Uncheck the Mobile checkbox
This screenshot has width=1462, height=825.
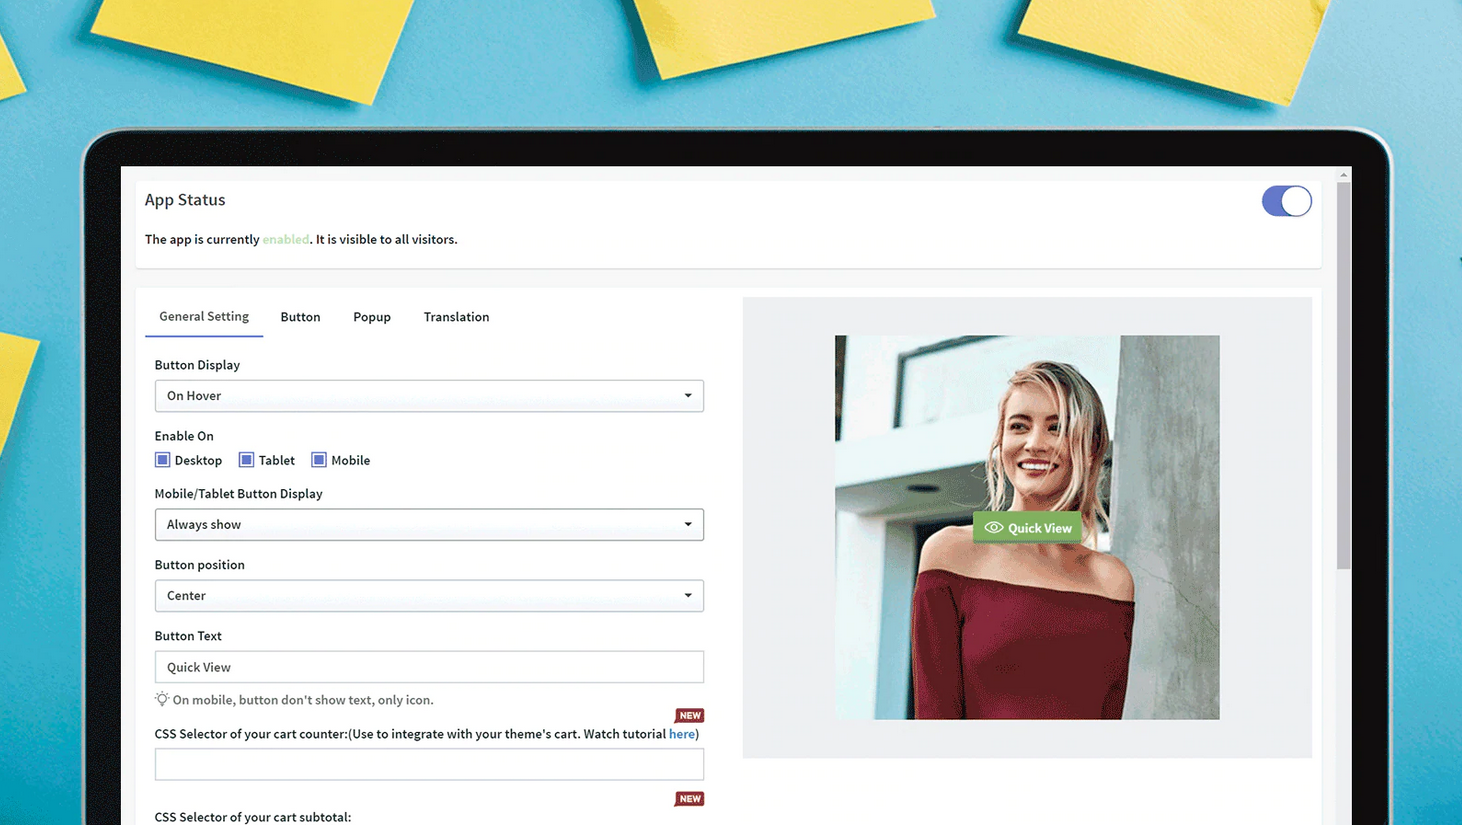319,460
